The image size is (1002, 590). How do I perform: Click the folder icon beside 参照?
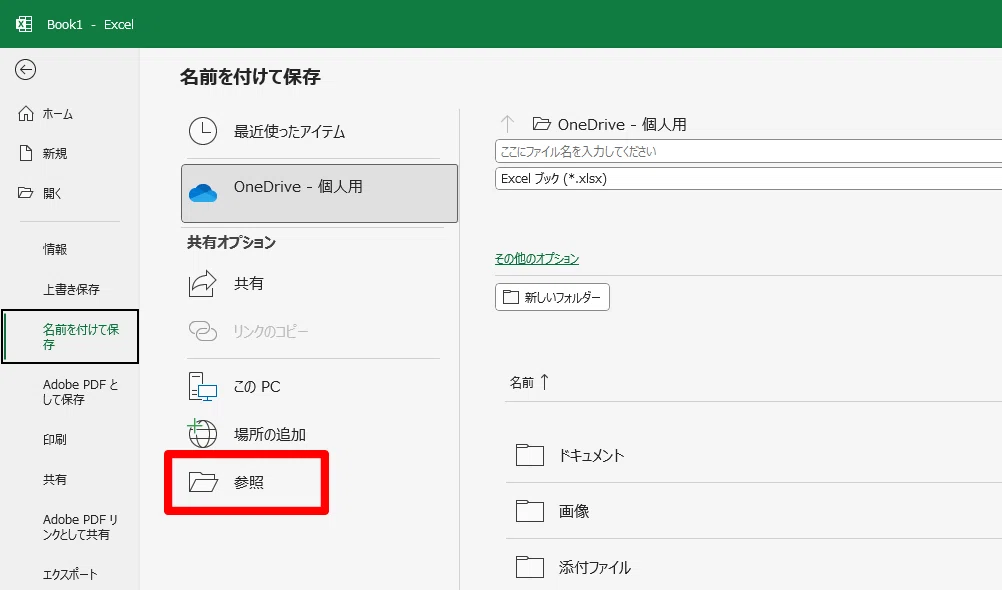[x=203, y=482]
